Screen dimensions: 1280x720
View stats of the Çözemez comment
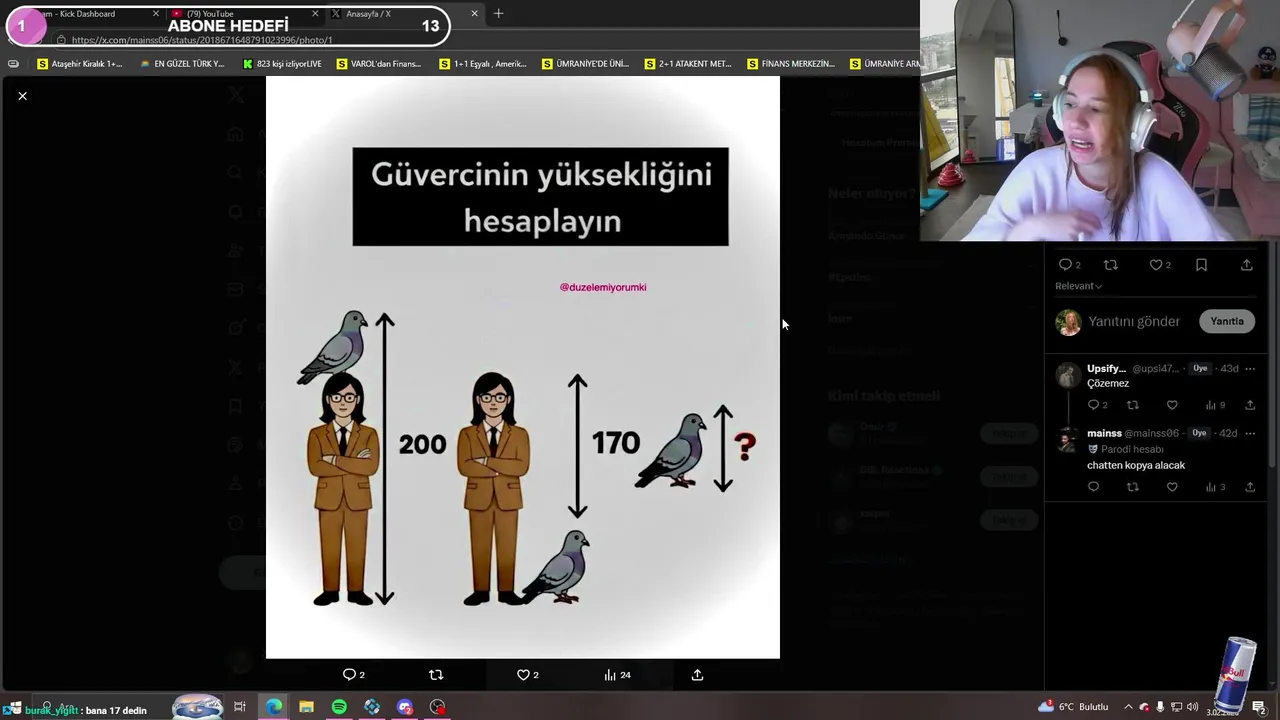point(1215,405)
